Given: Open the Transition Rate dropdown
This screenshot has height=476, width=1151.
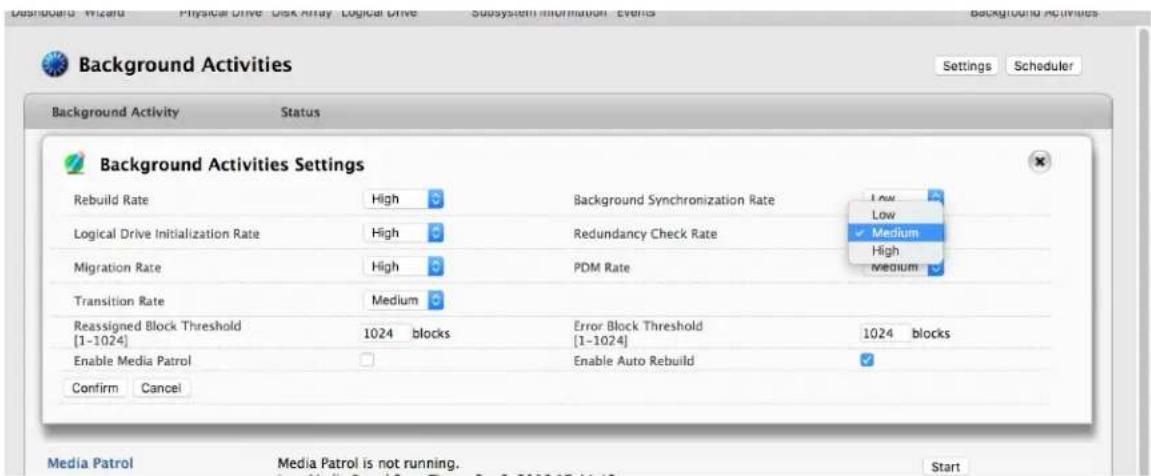Looking at the screenshot, I should 404,300.
